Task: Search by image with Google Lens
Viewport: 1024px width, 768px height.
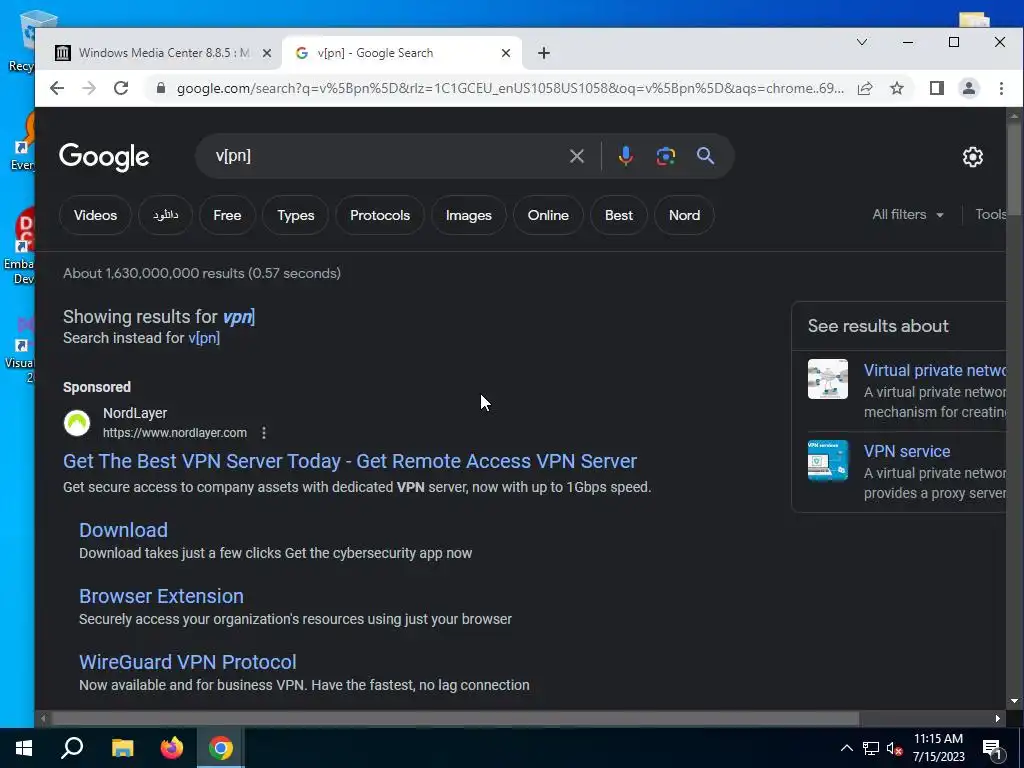Action: [665, 156]
